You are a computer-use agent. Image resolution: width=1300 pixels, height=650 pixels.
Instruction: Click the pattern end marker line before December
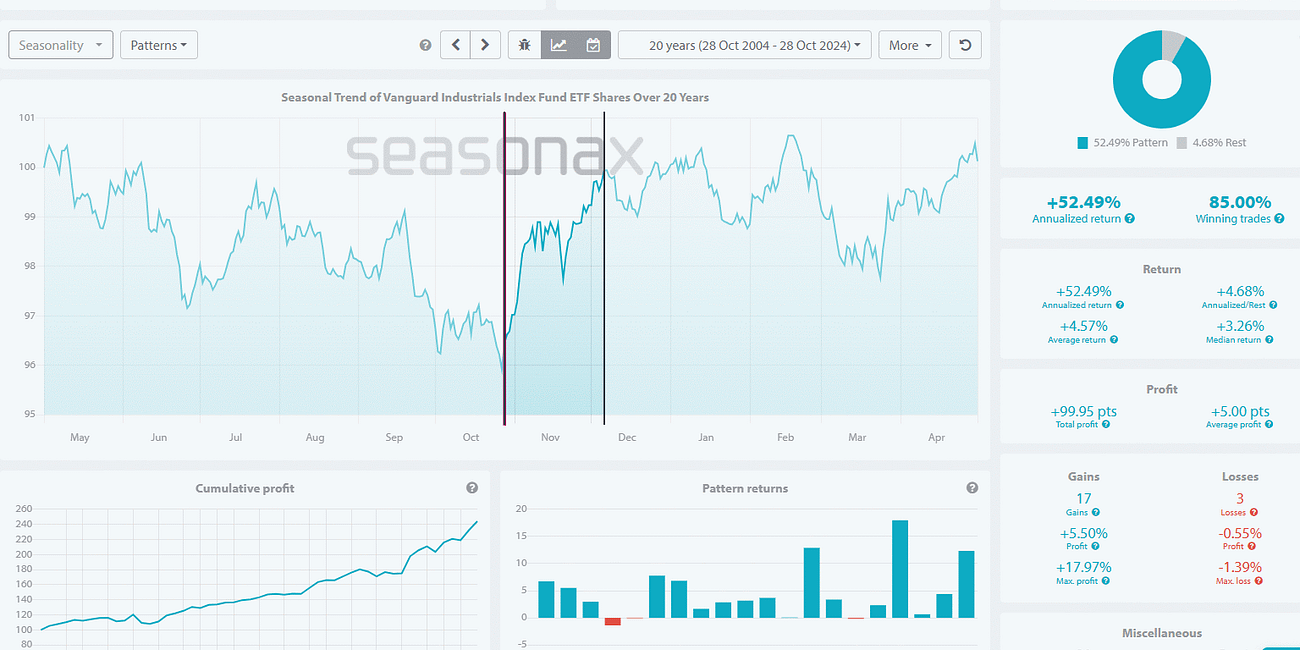tap(604, 270)
